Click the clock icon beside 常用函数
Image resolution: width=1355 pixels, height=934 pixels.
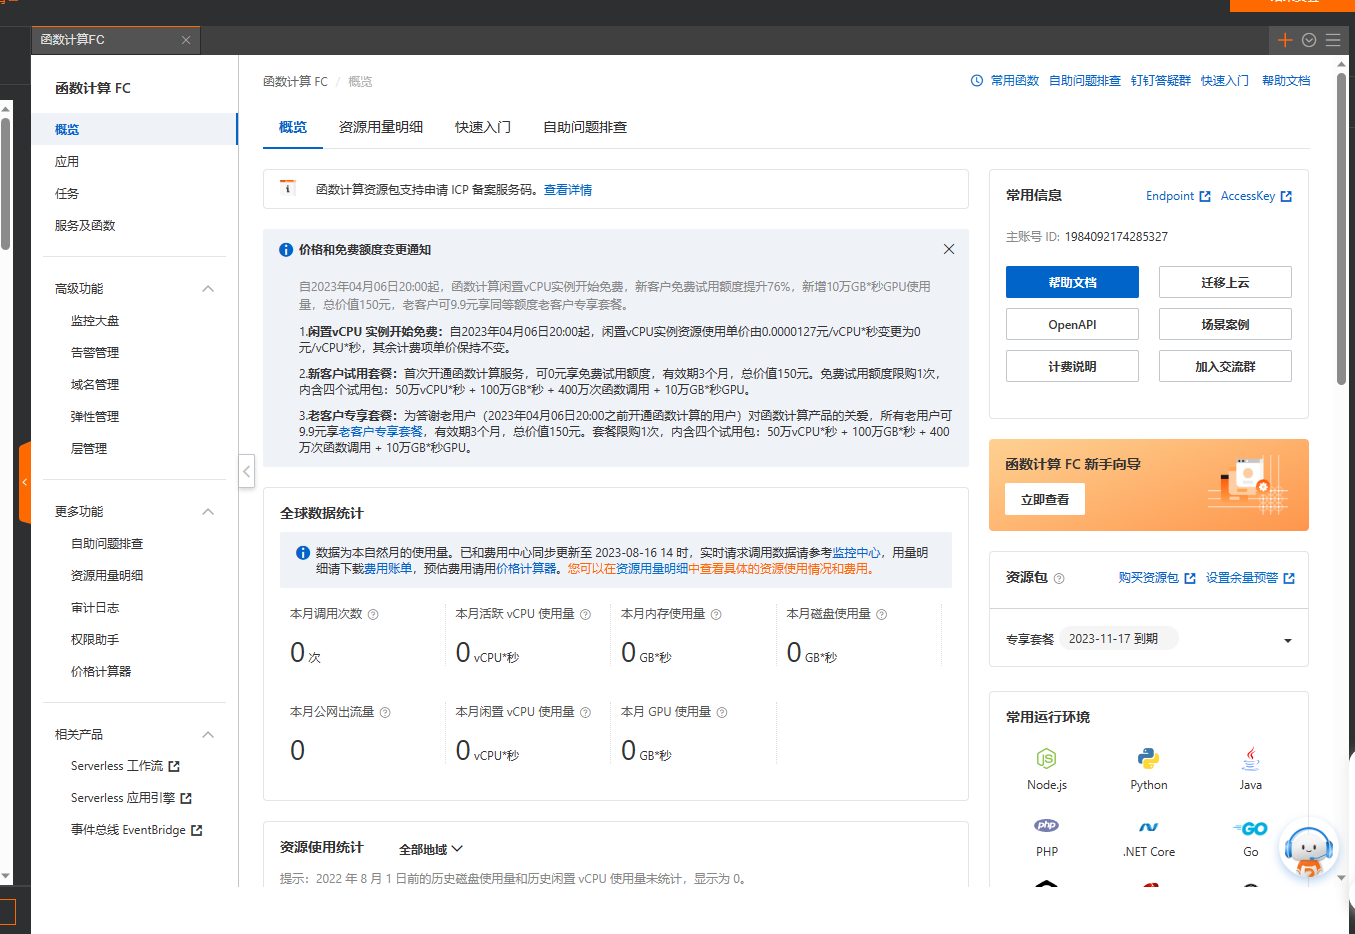pyautogui.click(x=977, y=81)
